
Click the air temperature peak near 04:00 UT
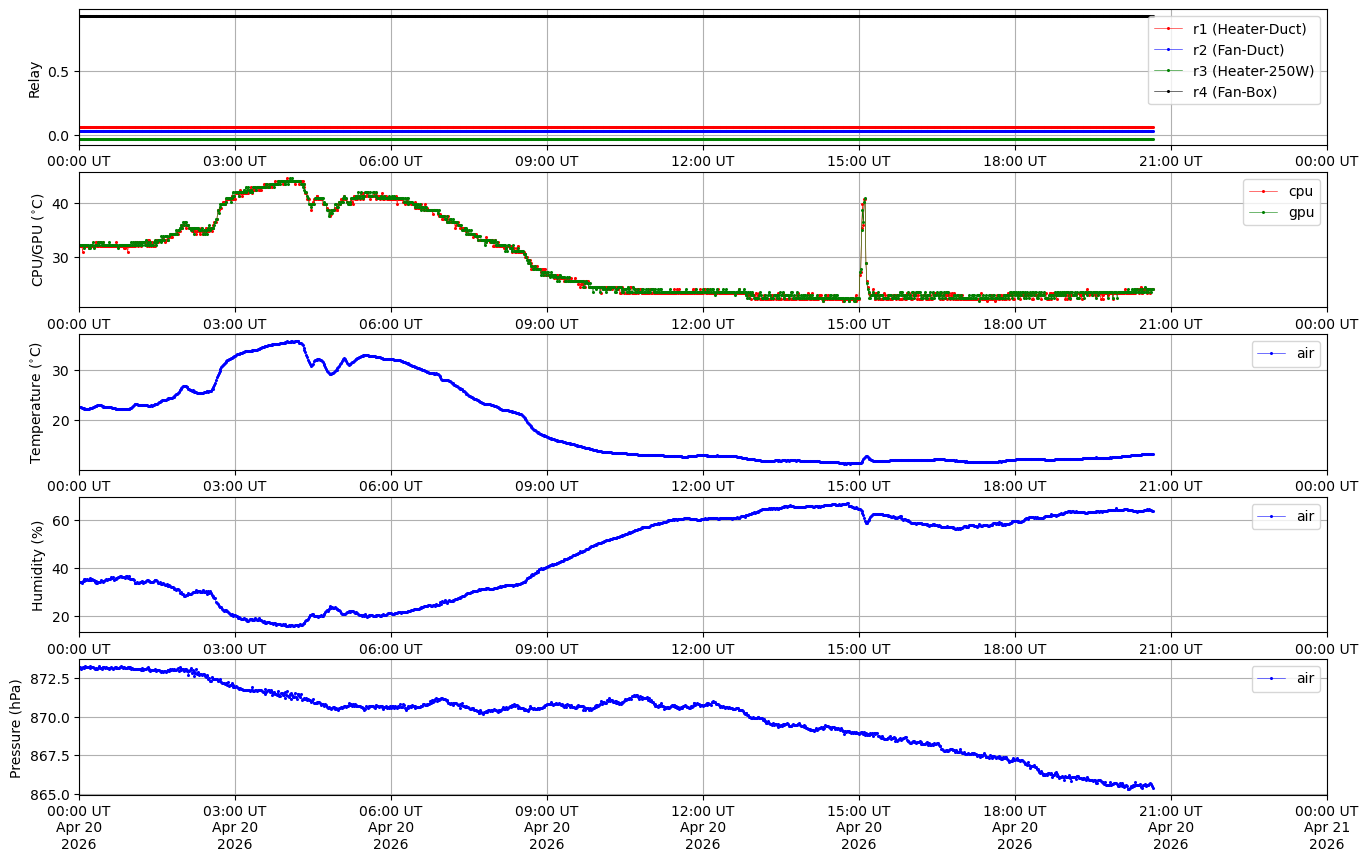[x=295, y=342]
